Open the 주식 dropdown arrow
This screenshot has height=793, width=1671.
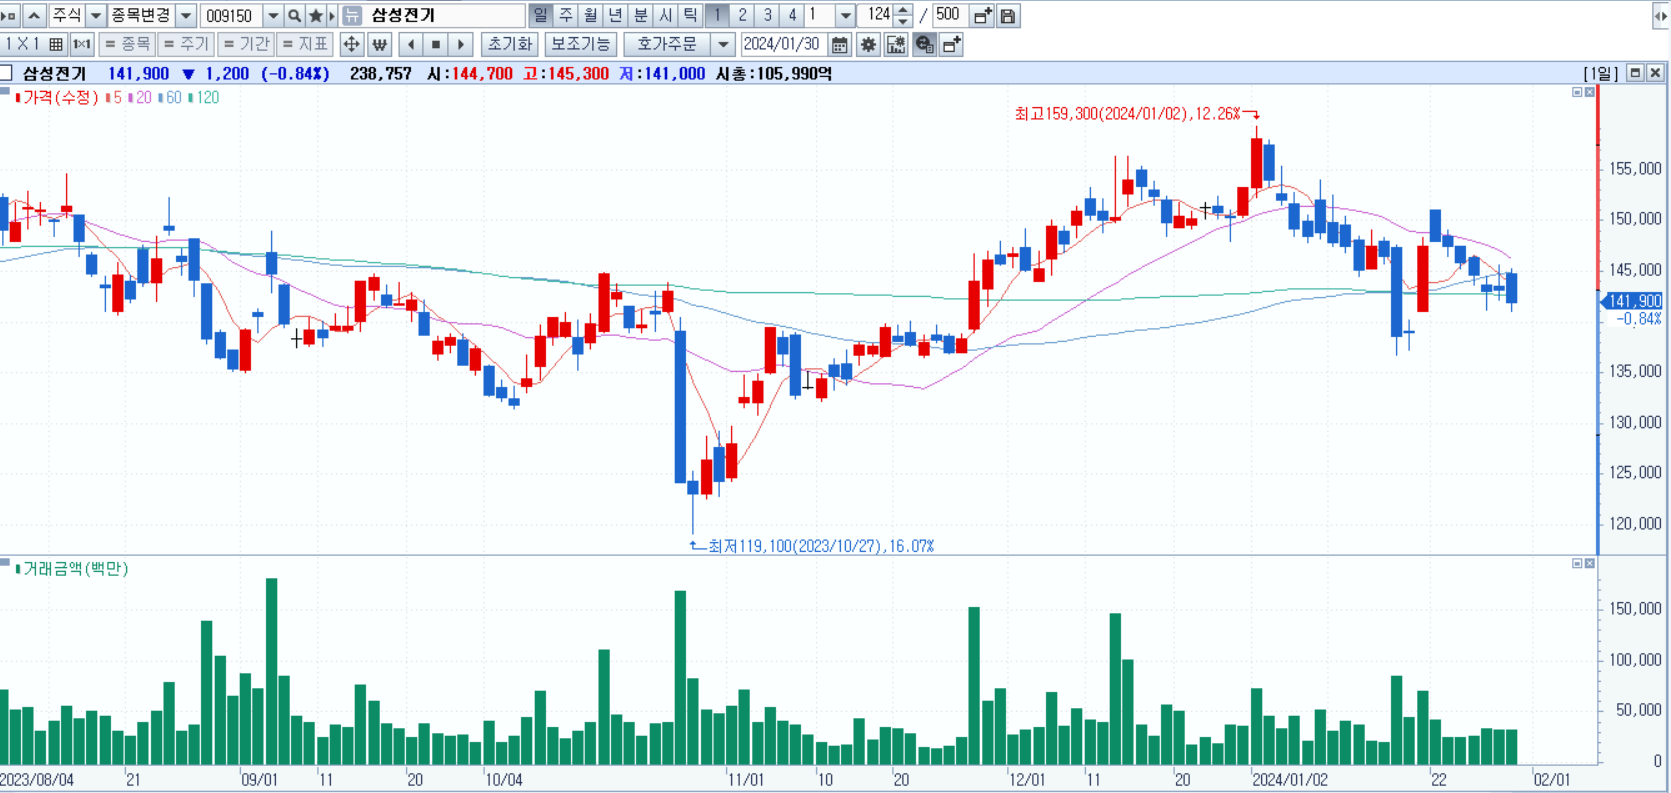(x=96, y=16)
